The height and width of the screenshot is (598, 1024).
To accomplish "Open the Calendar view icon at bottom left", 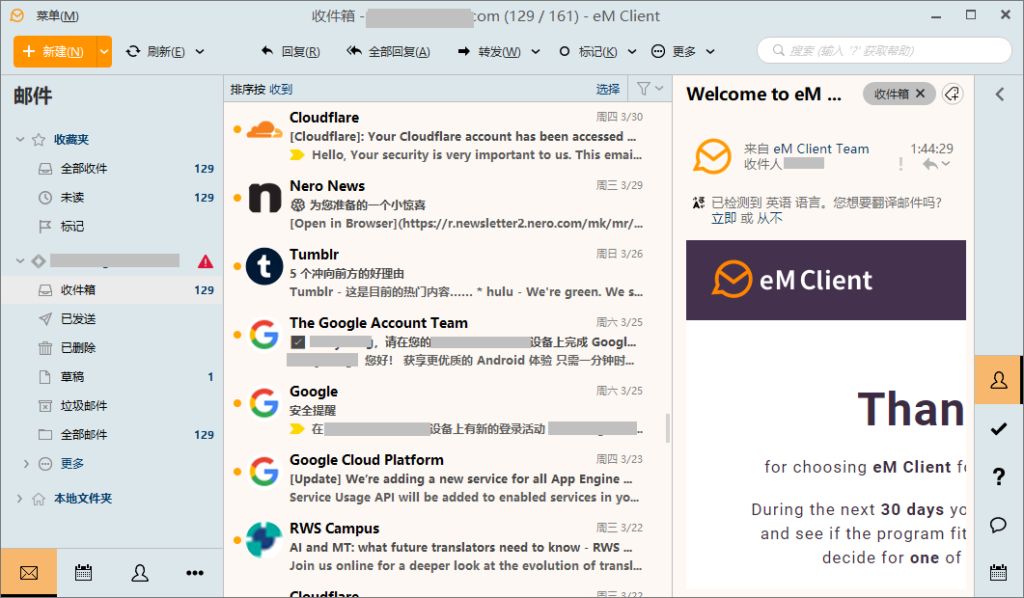I will click(83, 572).
